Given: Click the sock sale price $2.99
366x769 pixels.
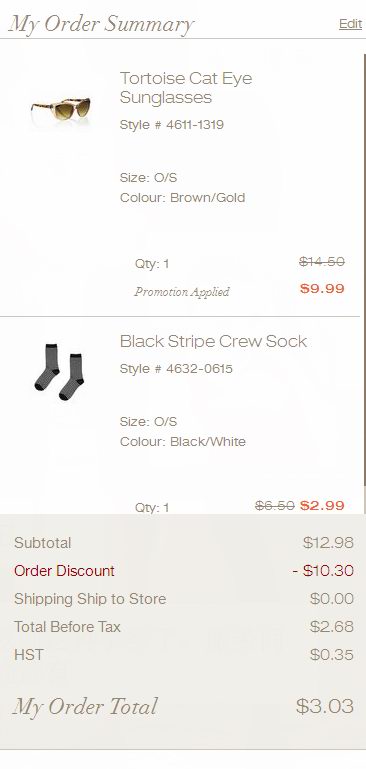Looking at the screenshot, I should click(322, 505).
